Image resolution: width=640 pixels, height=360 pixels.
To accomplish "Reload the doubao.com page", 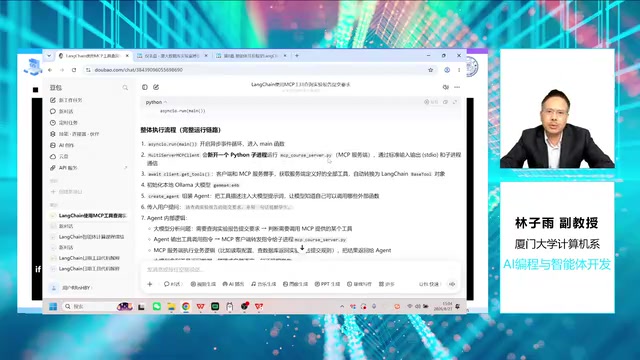I will click(x=74, y=70).
